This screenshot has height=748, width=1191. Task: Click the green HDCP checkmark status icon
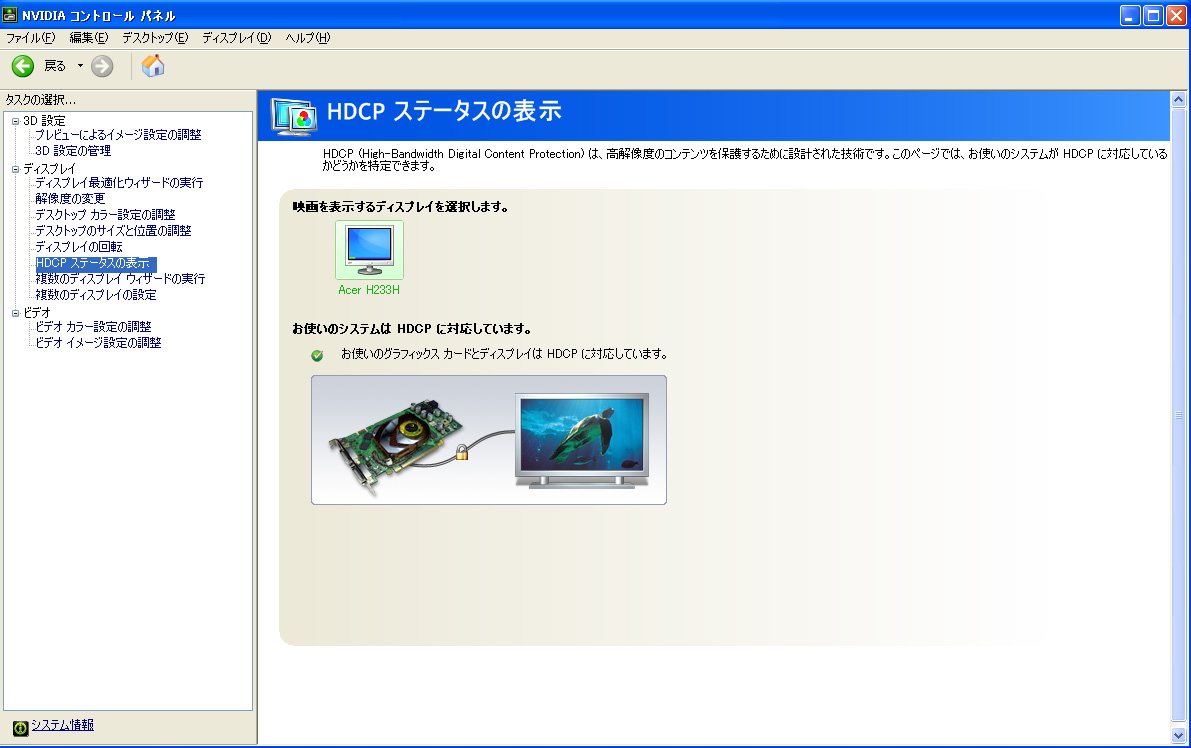click(317, 355)
